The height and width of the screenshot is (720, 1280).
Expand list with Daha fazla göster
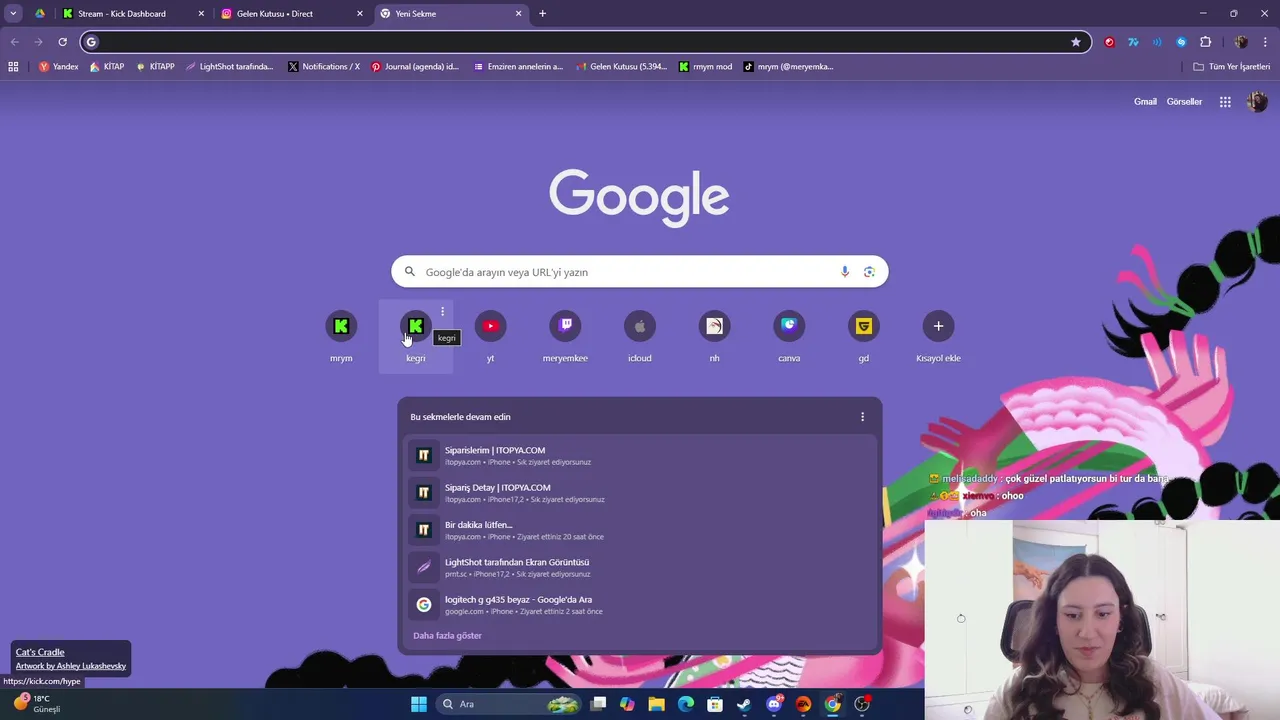tap(447, 636)
